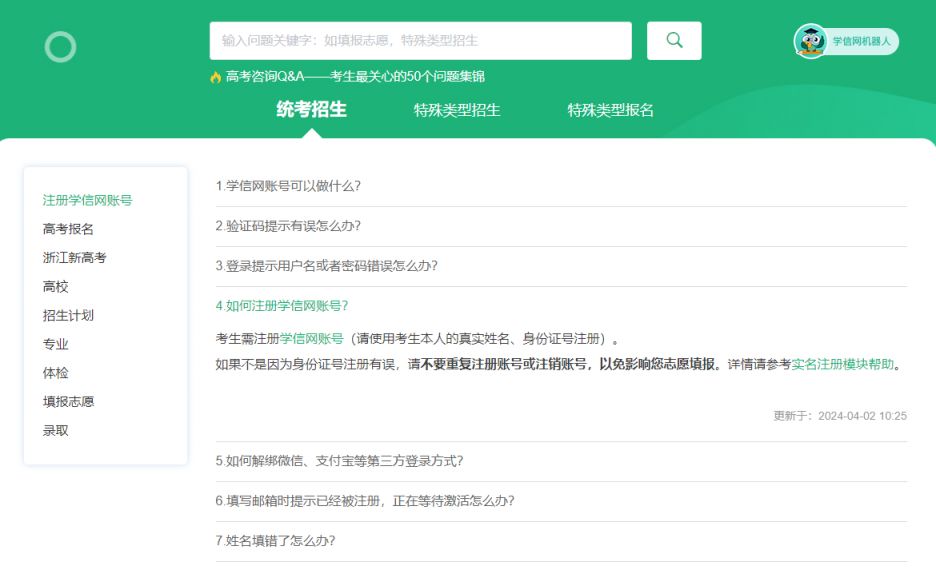
Task: Select 浙江新高考 category in sidebar
Action: tap(74, 258)
